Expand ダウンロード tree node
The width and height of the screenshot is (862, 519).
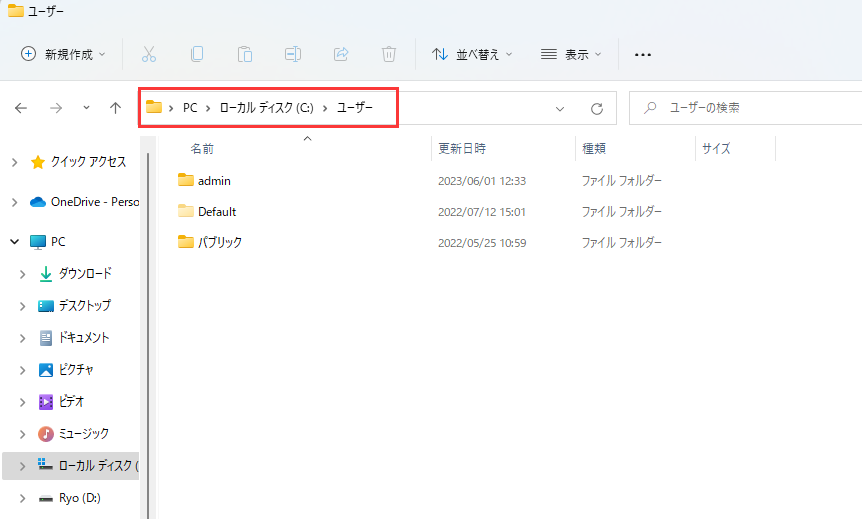pyautogui.click(x=23, y=274)
